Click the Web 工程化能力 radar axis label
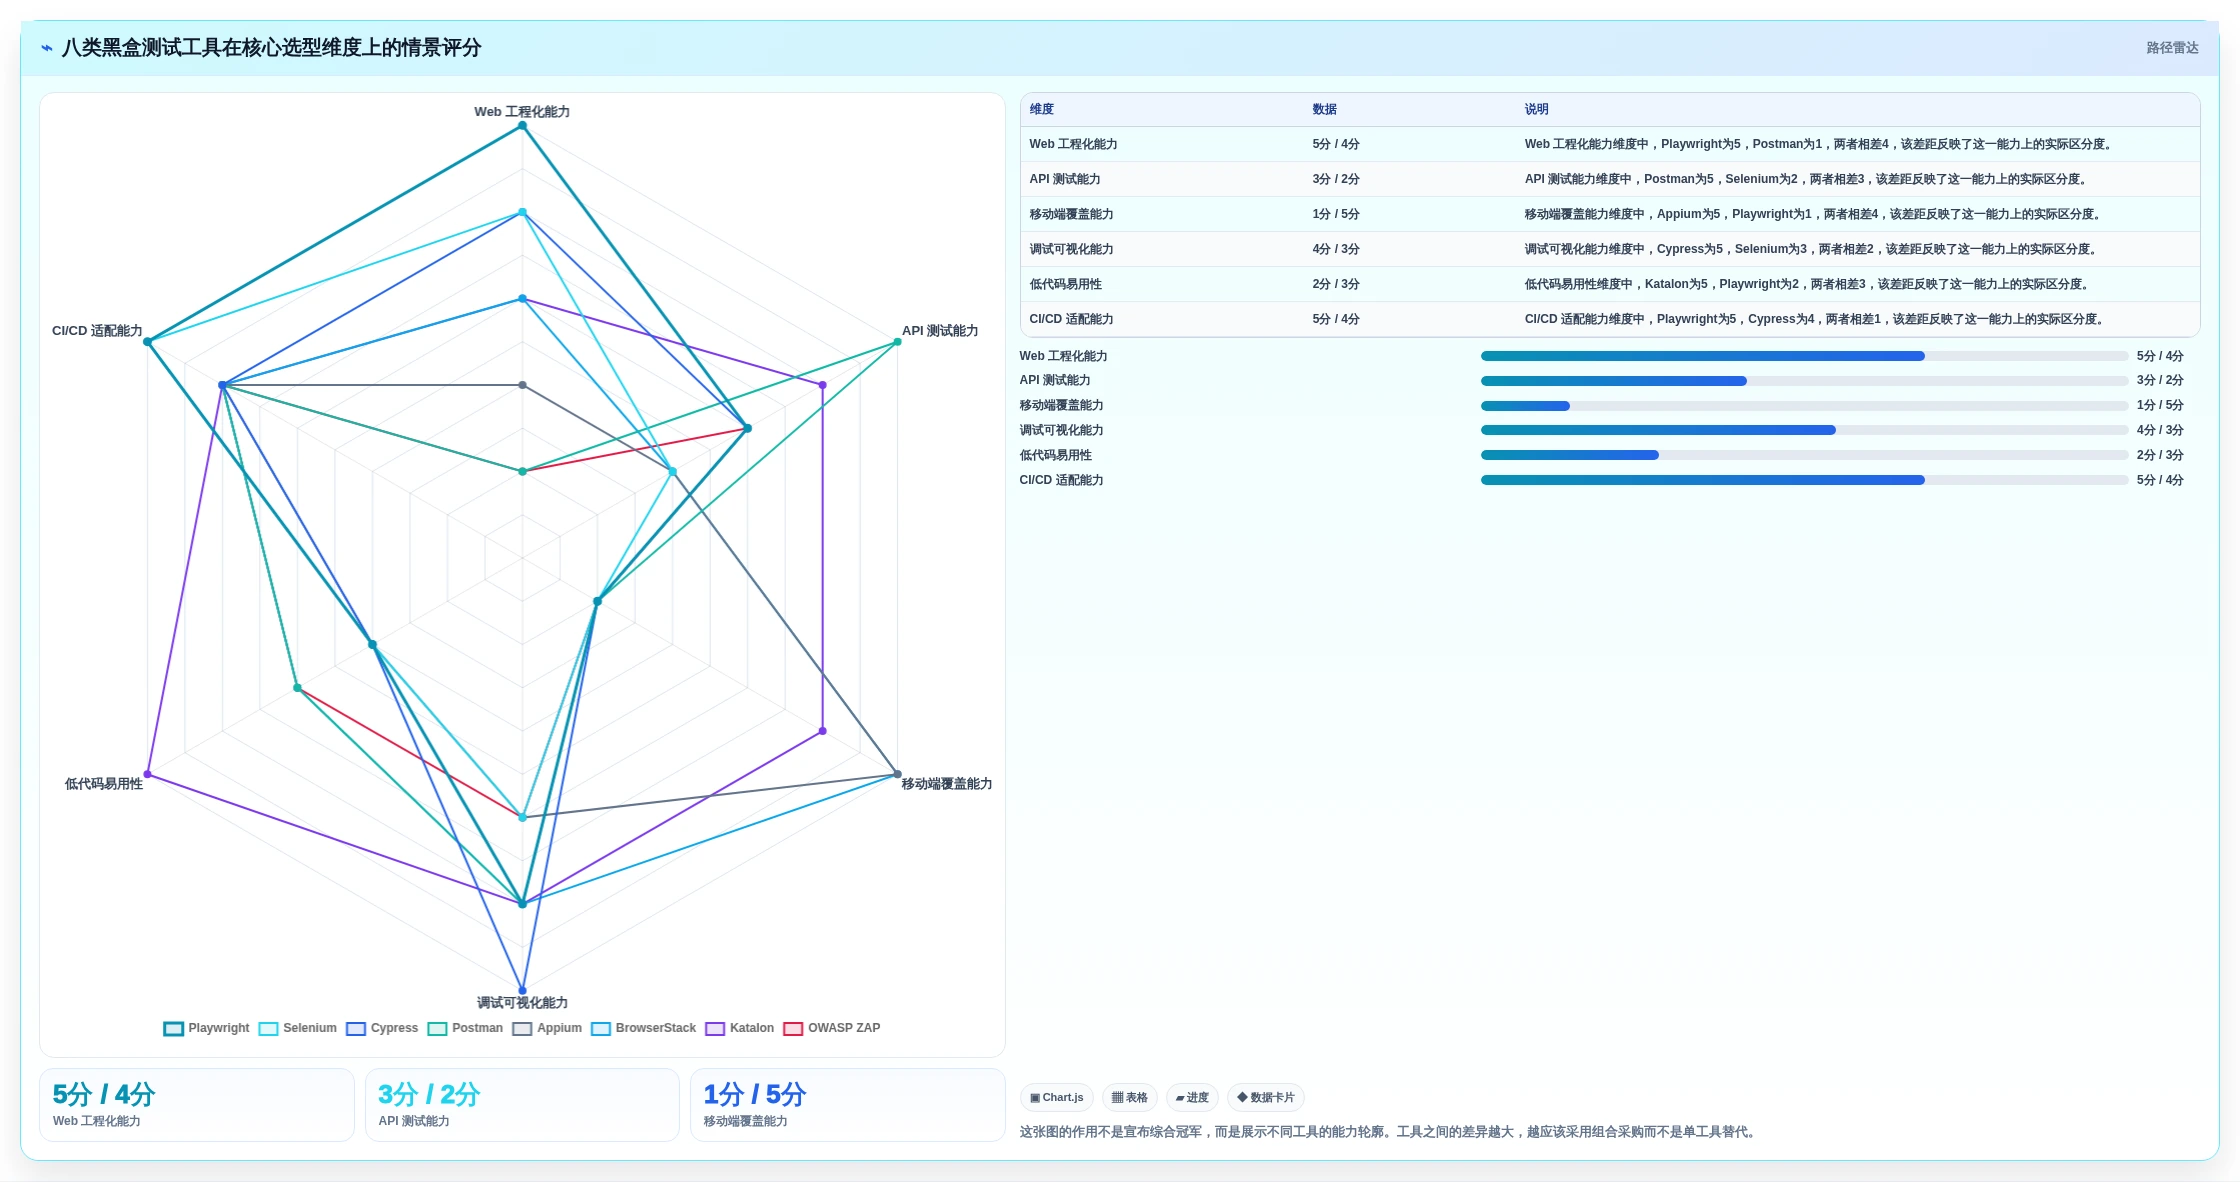This screenshot has height=1182, width=2240. (x=522, y=112)
